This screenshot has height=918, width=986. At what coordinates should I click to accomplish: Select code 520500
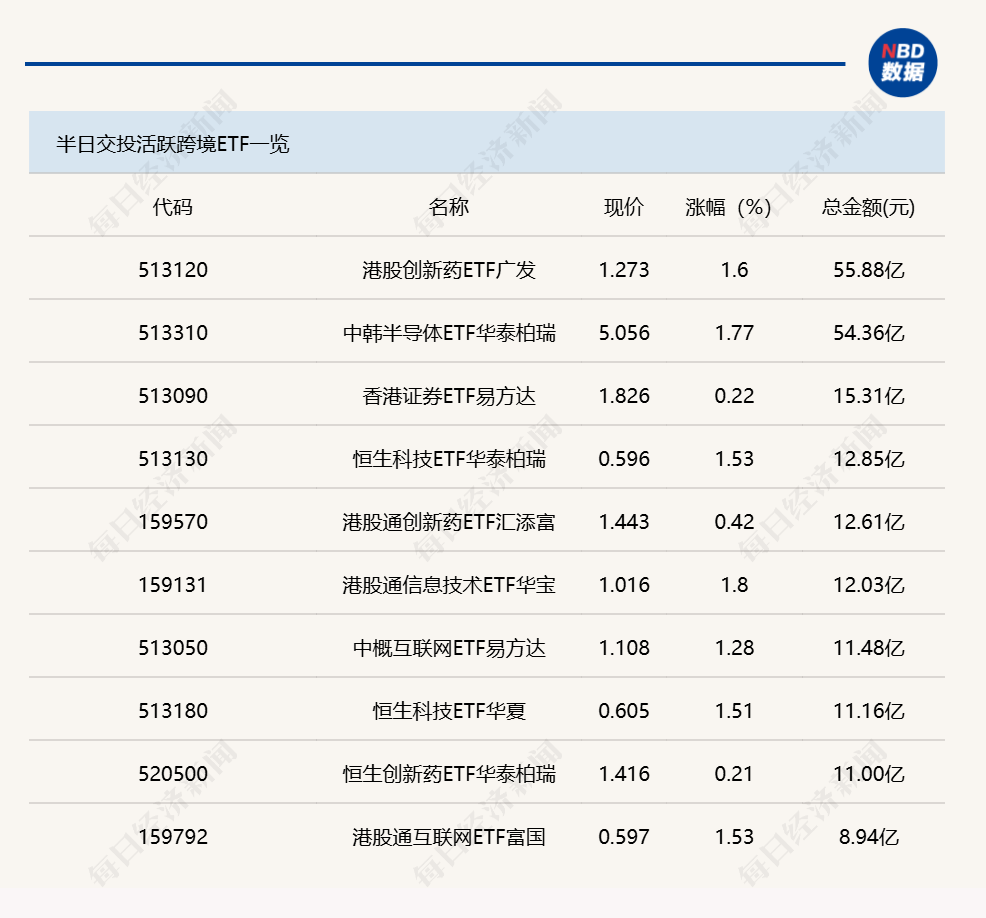click(173, 773)
